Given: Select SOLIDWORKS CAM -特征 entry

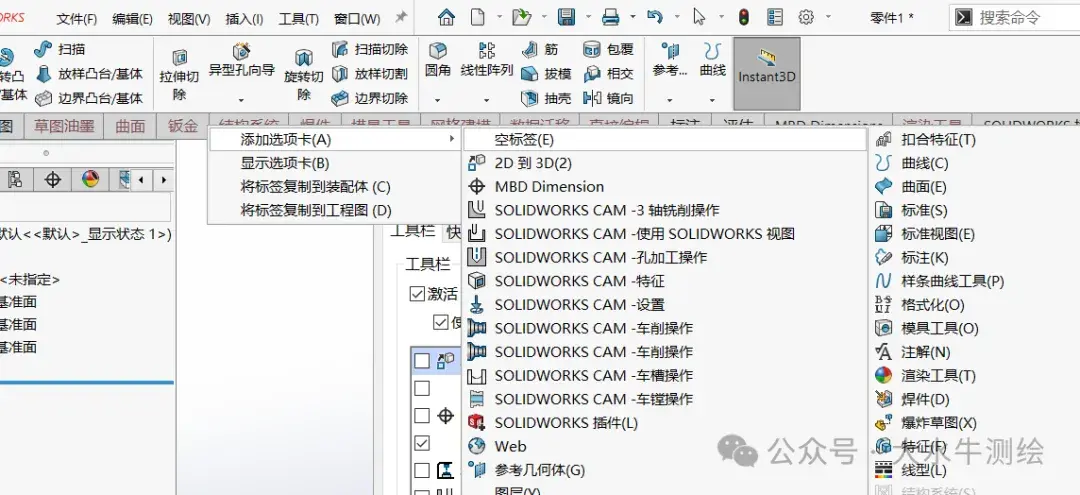Looking at the screenshot, I should pos(665,281).
